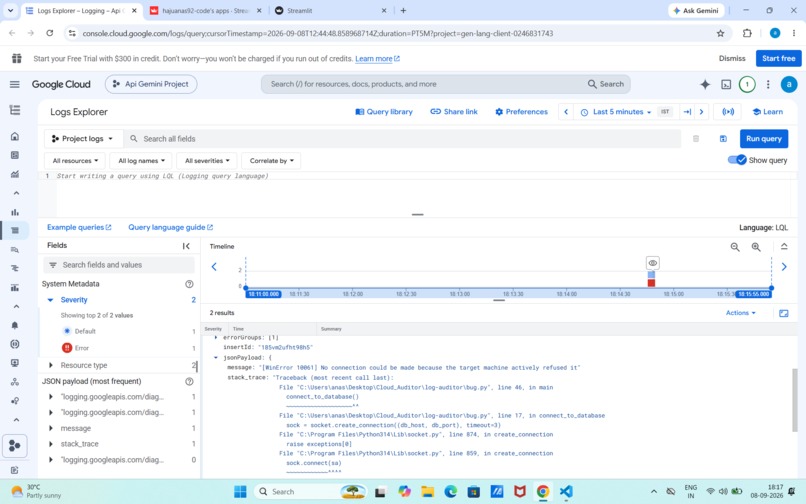The height and width of the screenshot is (504, 806).
Task: Open Project logs scope dropdown
Action: (x=83, y=139)
